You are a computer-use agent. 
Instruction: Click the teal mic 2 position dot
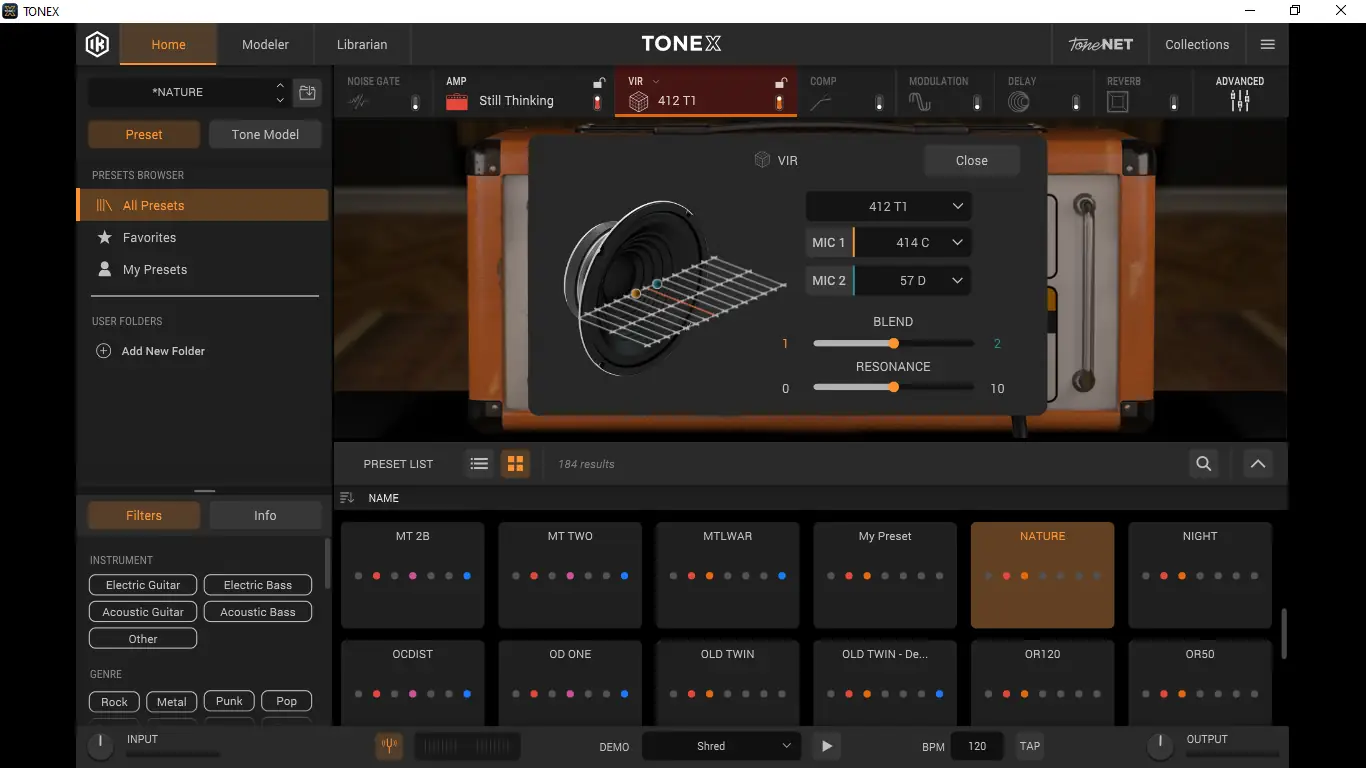click(657, 284)
